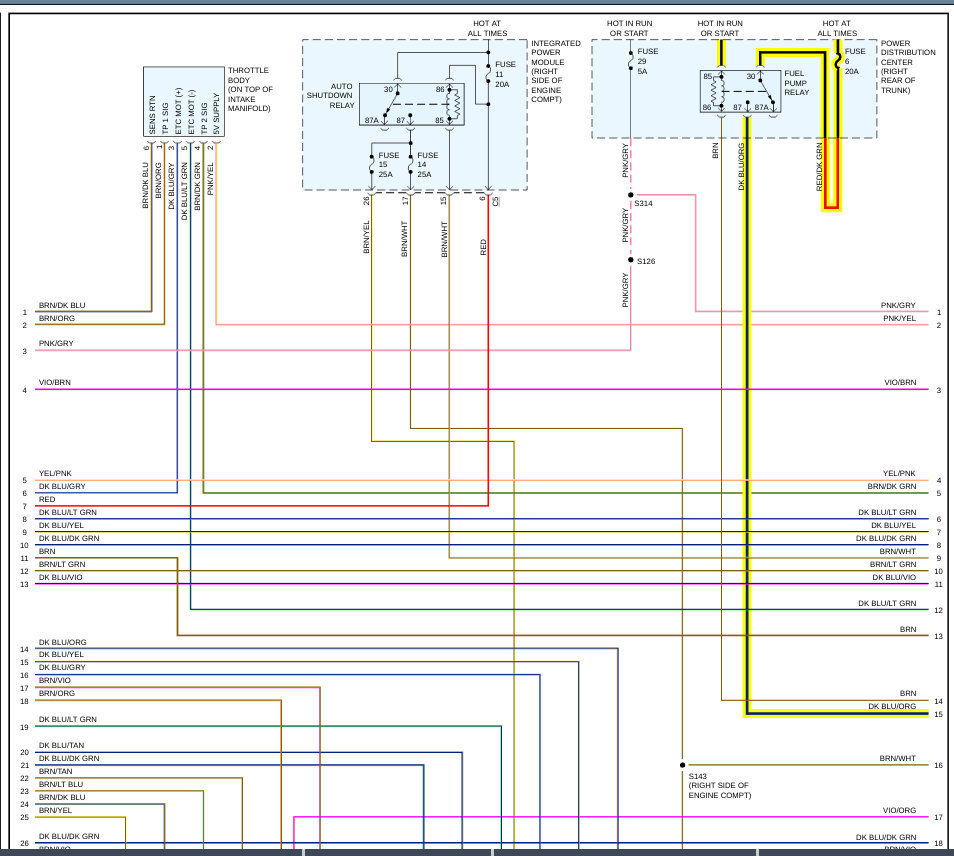
Task: Click the FUSE 15 25A label
Action: (388, 165)
